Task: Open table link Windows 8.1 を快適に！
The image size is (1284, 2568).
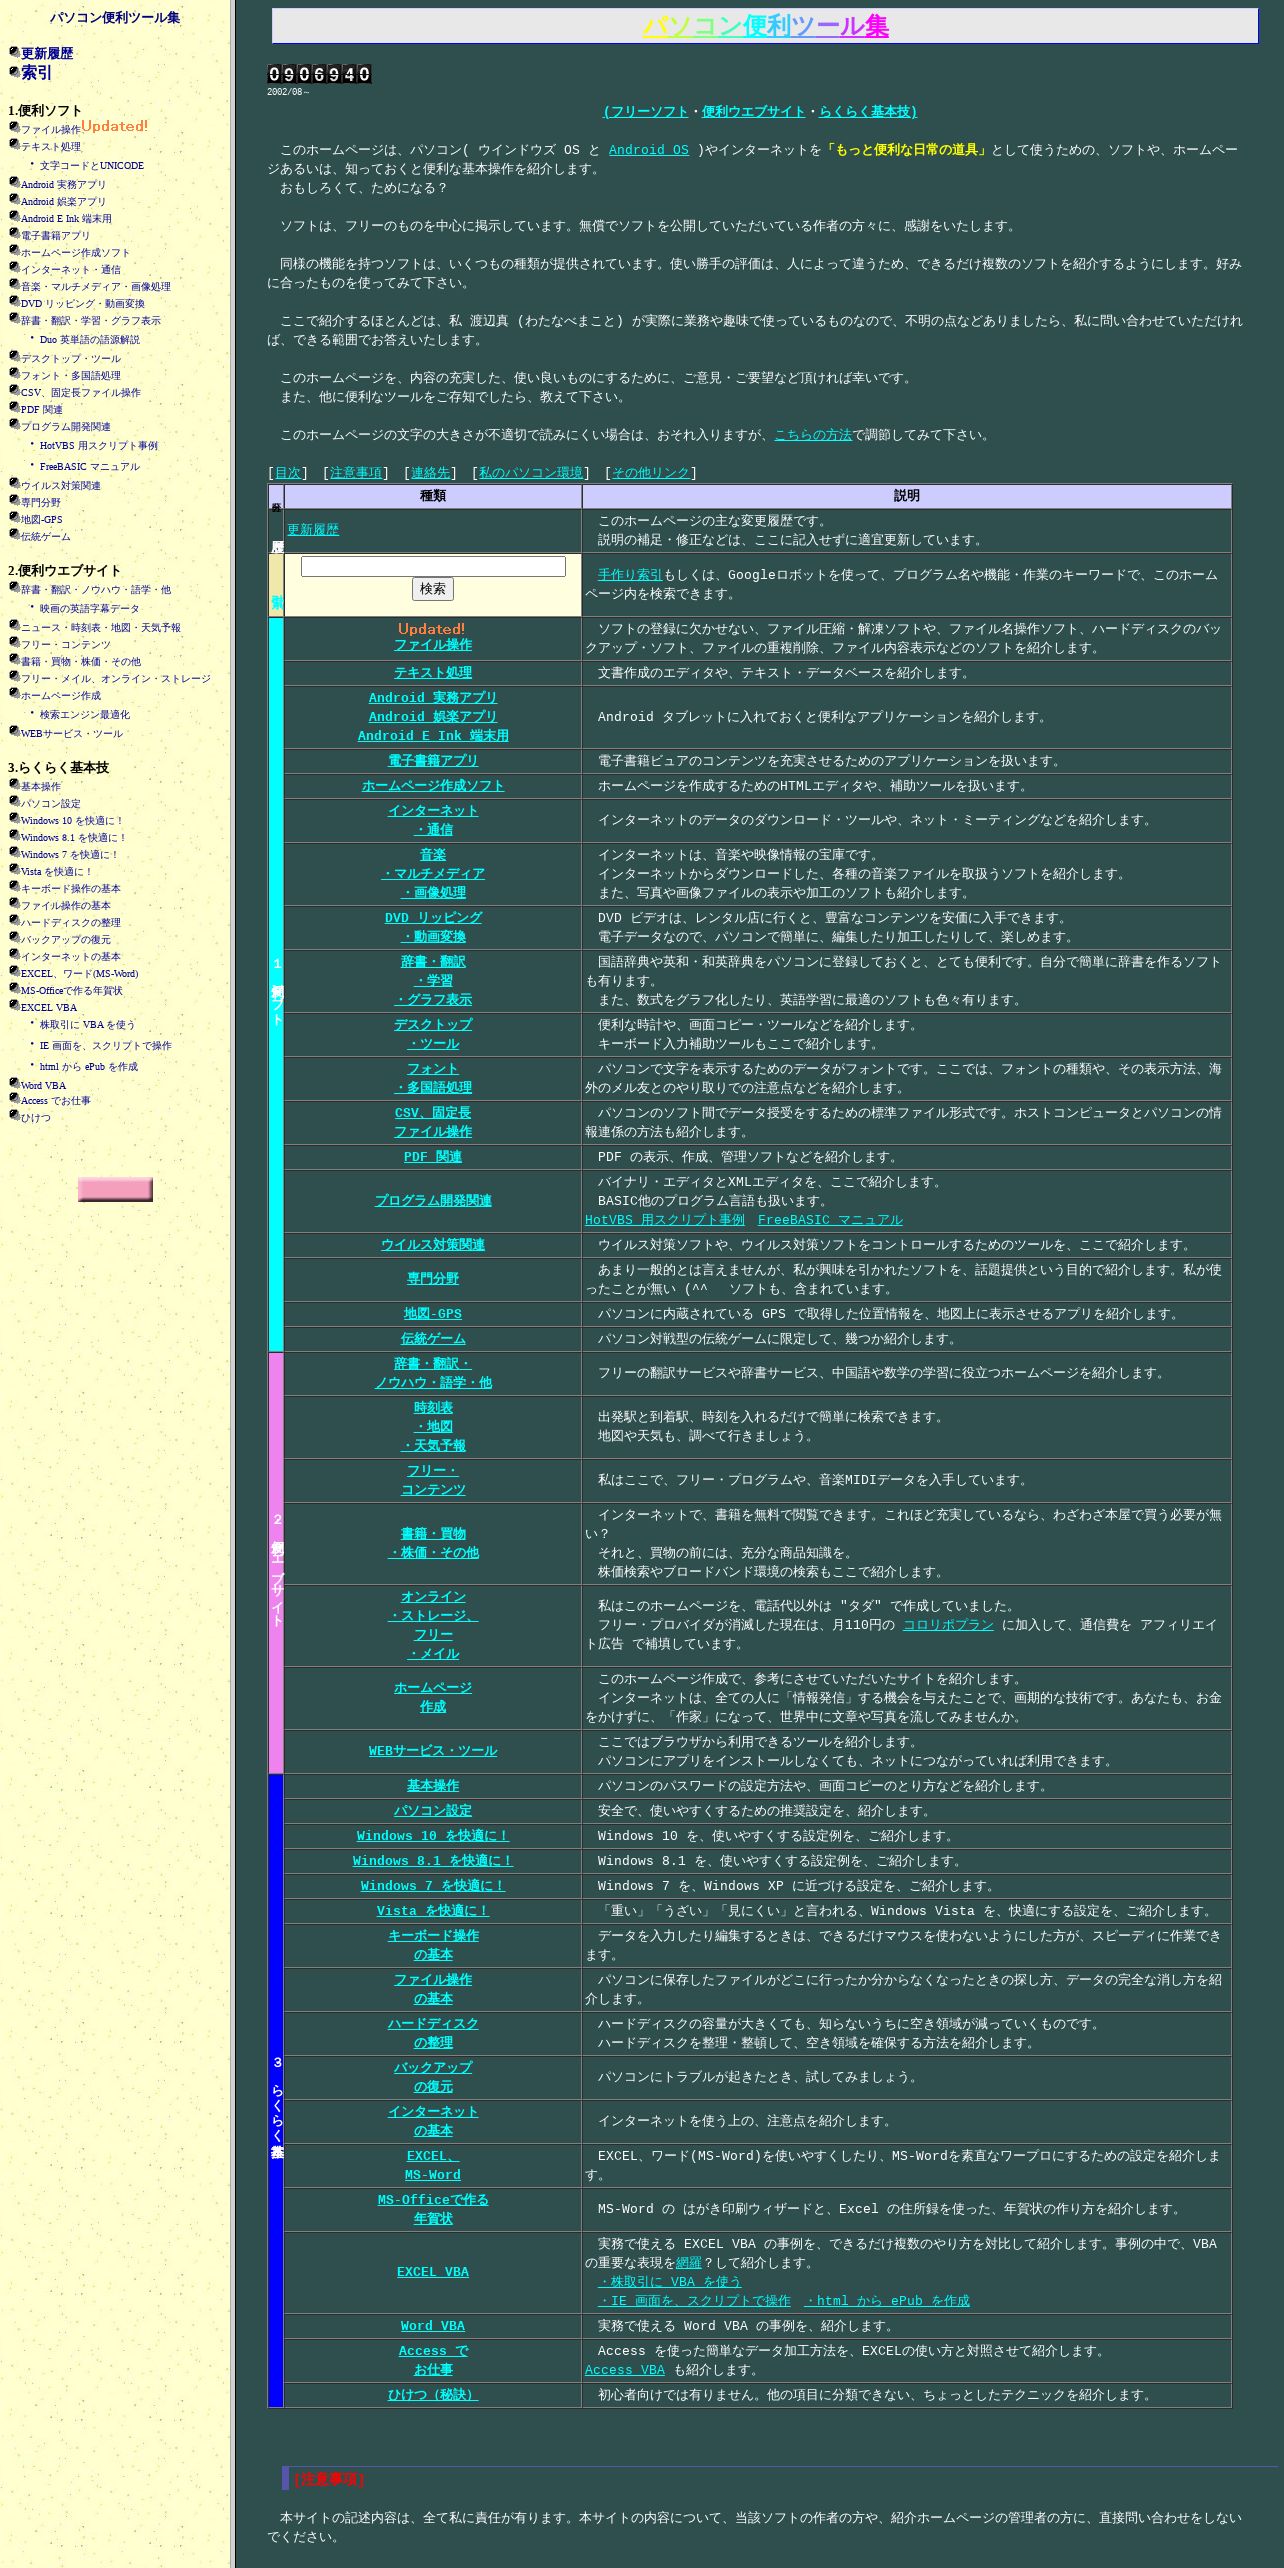Action: pos(433,1861)
